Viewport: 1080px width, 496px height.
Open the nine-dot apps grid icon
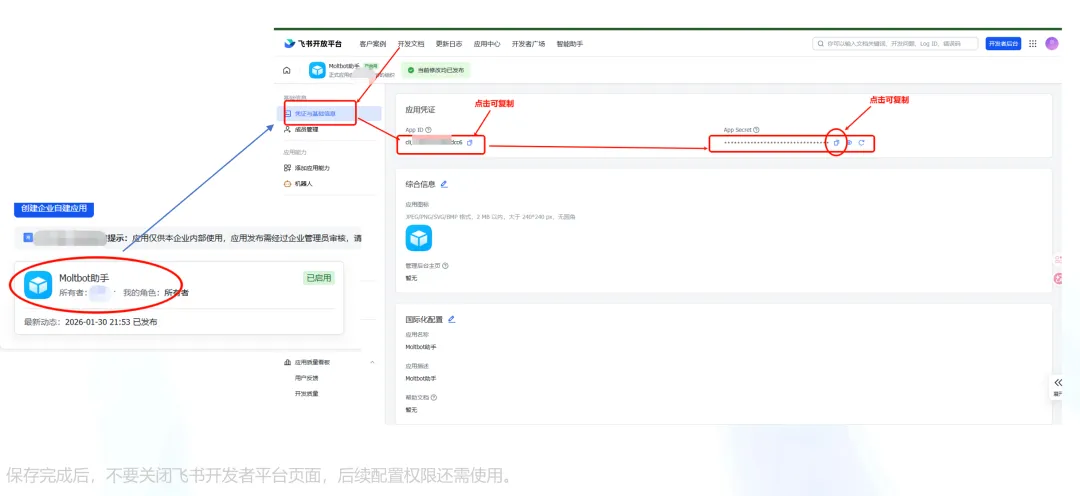pos(1032,43)
